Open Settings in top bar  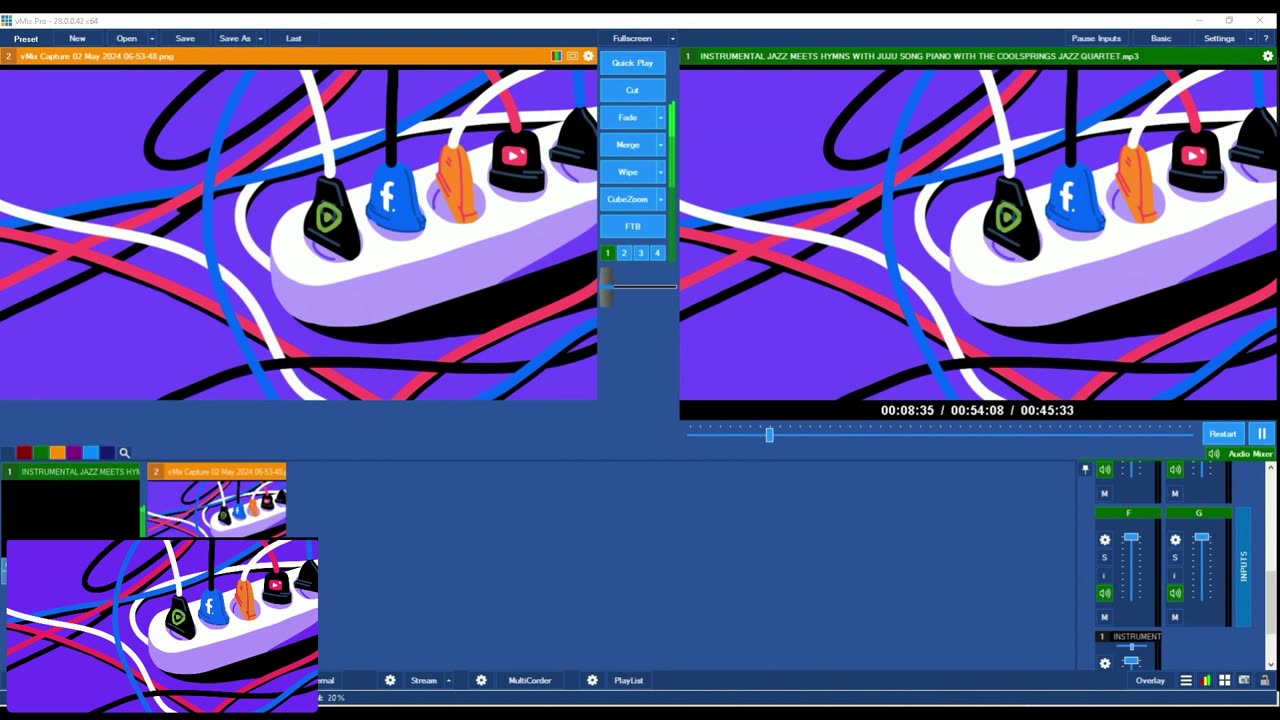(1219, 39)
